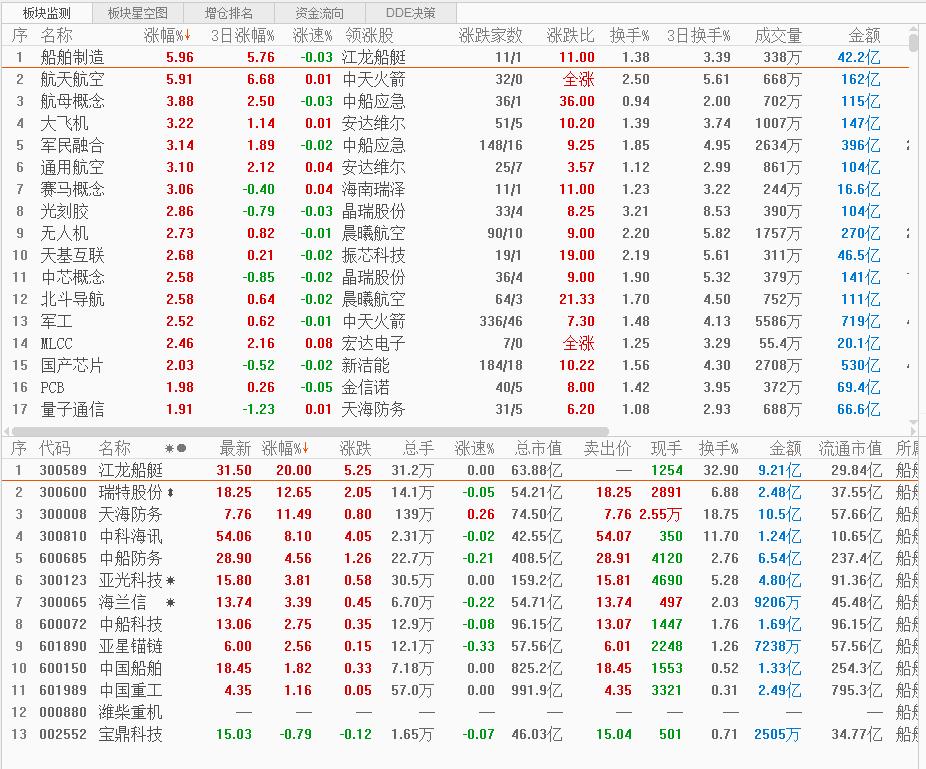Viewport: 926px width, 769px height.
Task: Open stock 中船科技 row
Action: point(461,624)
